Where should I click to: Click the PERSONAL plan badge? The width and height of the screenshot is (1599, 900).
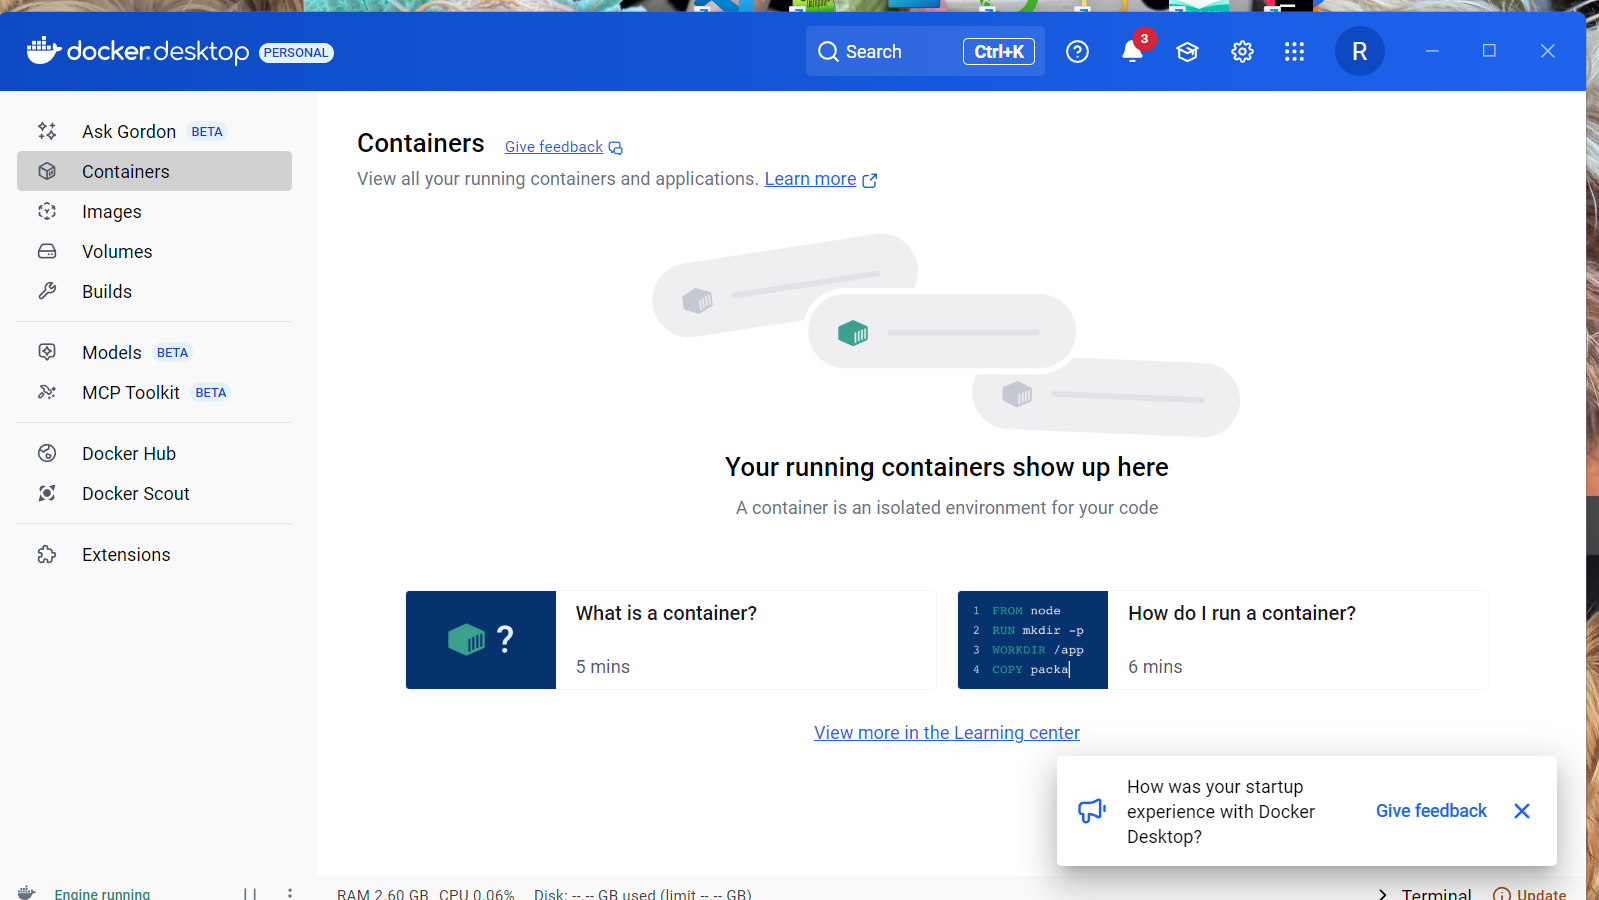[296, 53]
